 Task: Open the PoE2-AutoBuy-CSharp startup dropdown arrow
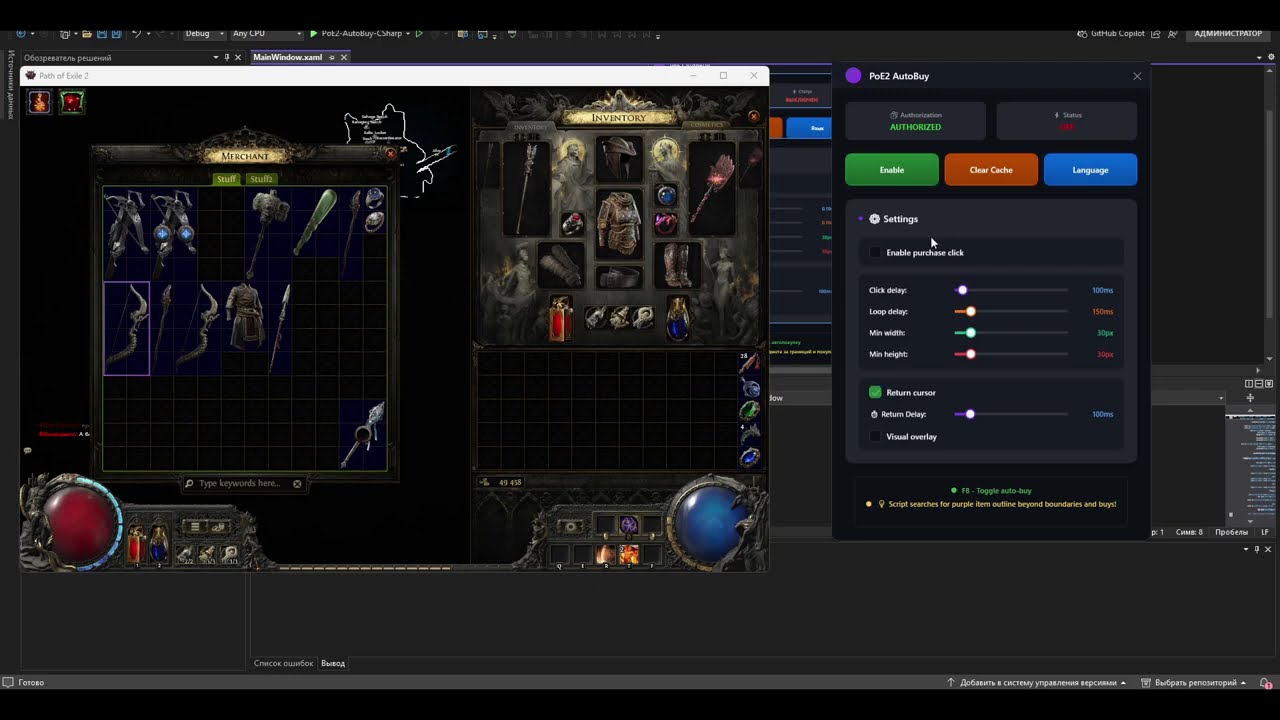[x=408, y=34]
